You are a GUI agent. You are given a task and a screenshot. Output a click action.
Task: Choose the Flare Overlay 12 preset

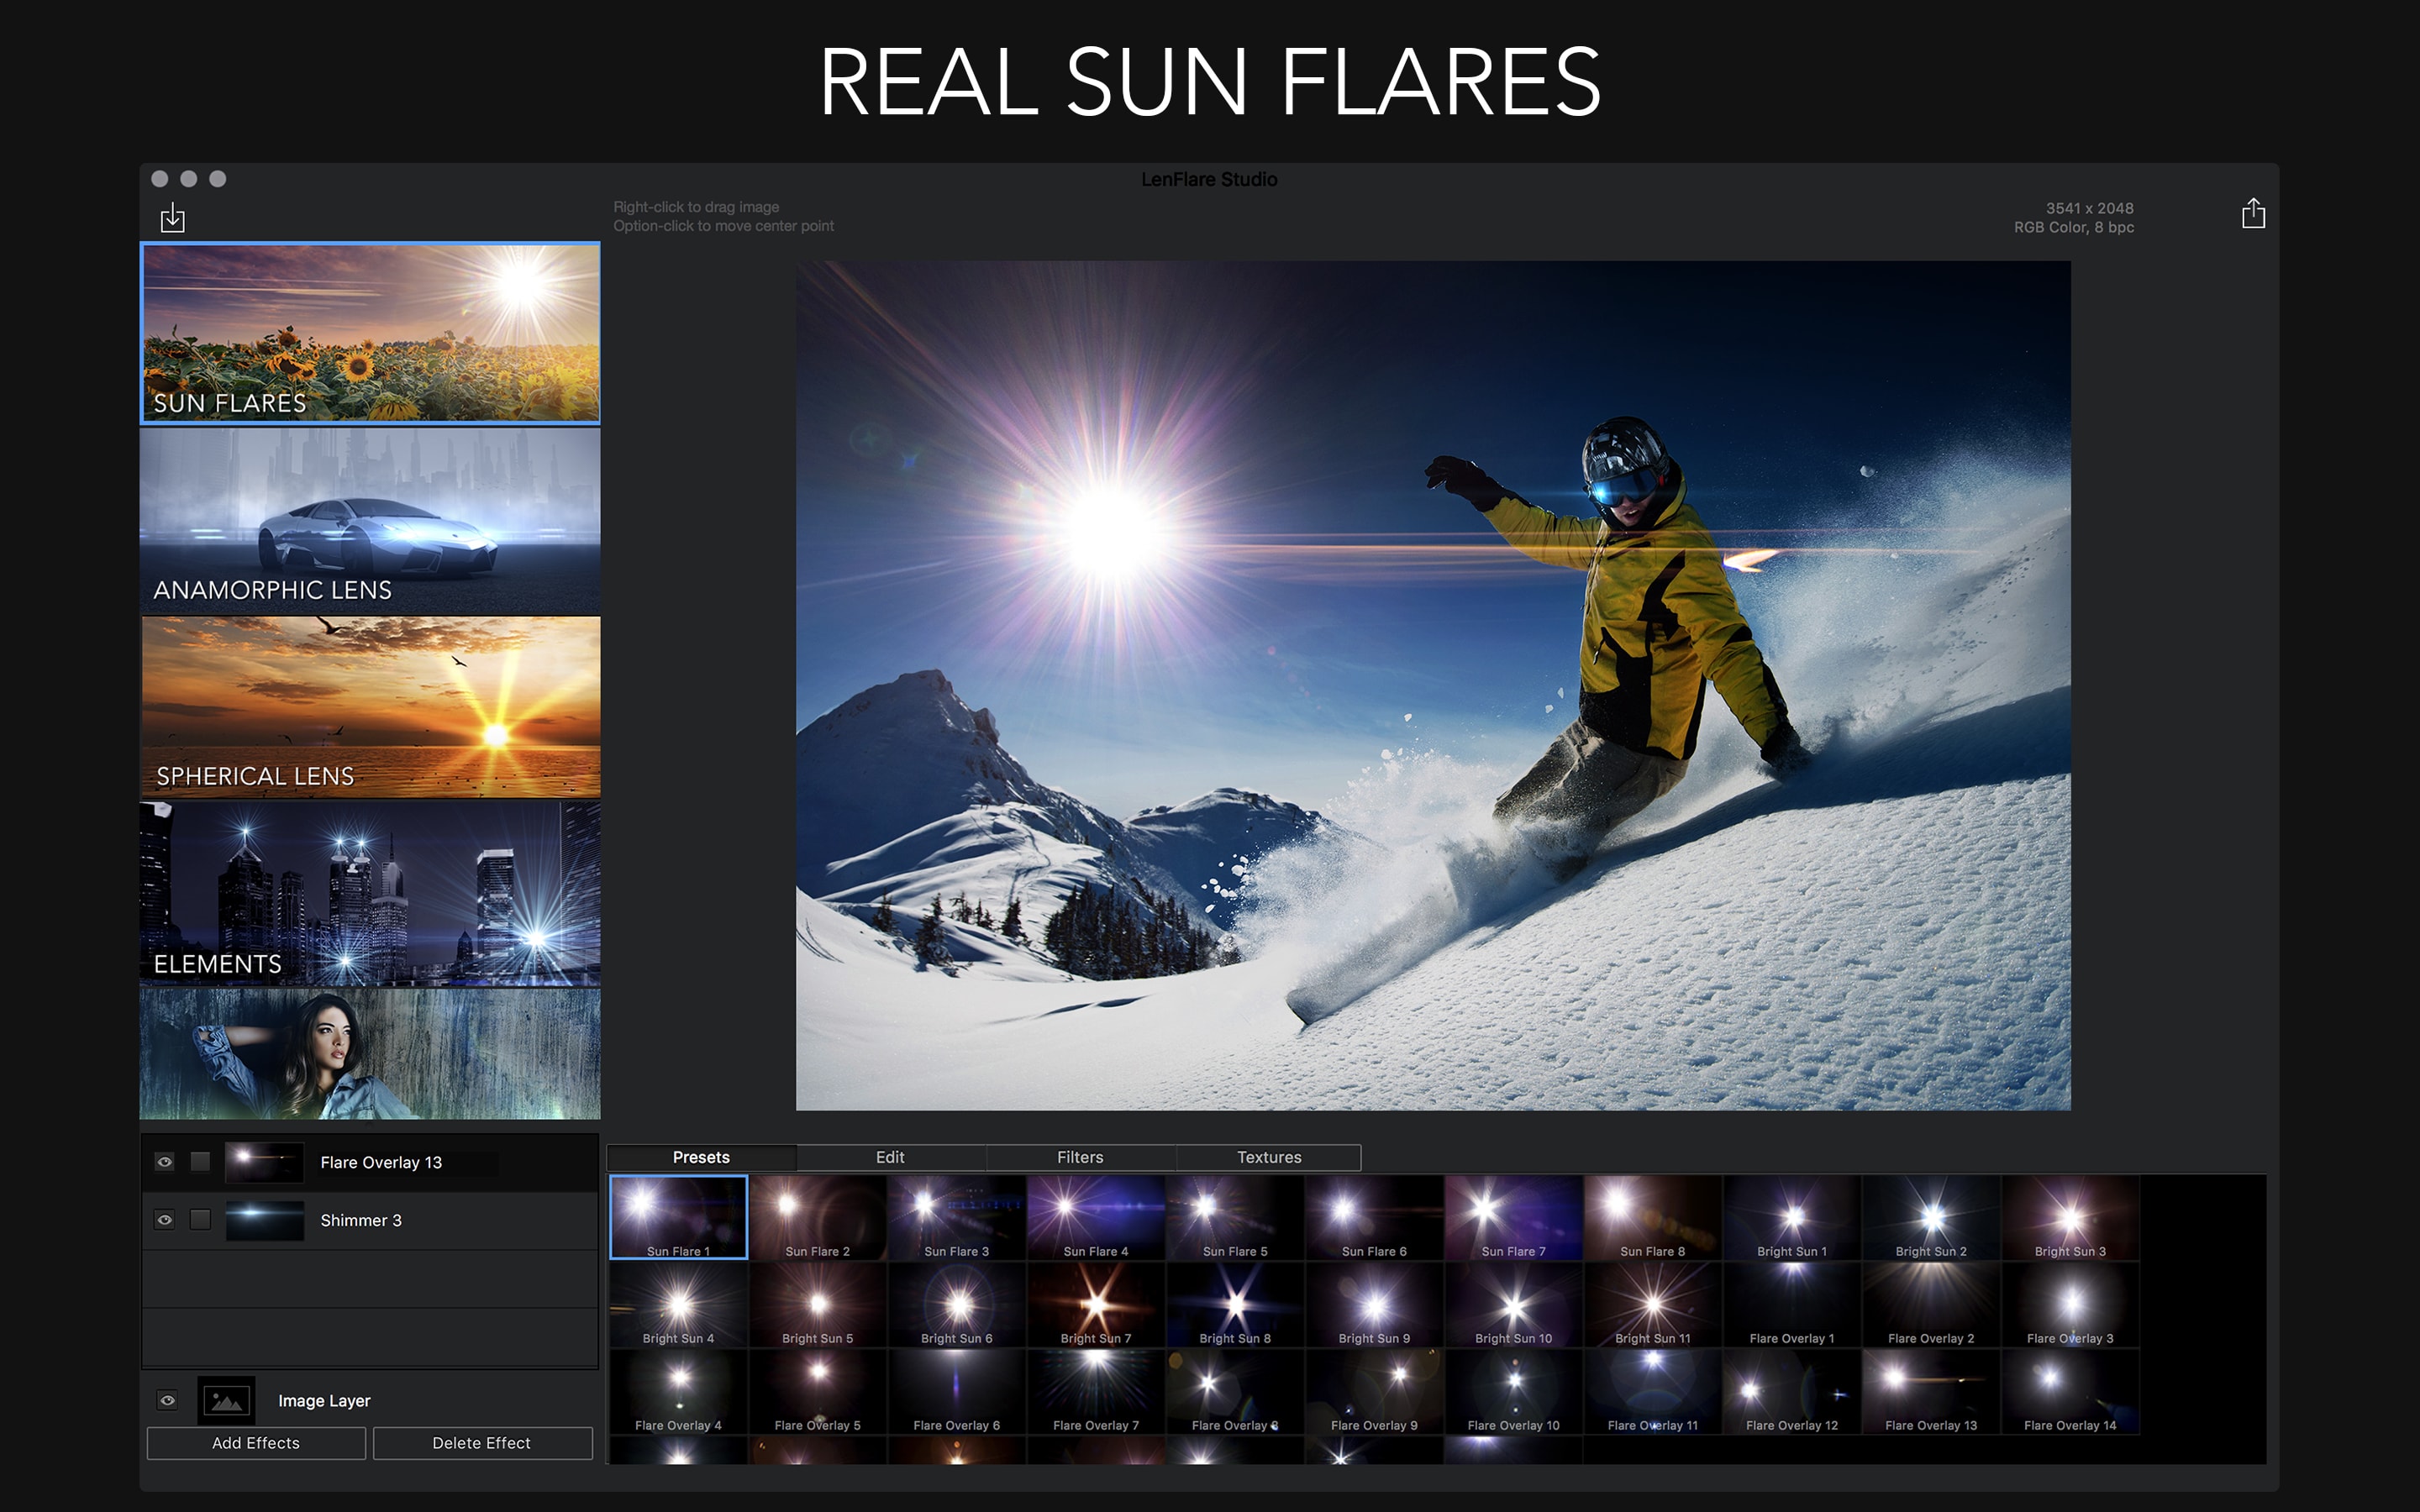click(x=1792, y=1392)
